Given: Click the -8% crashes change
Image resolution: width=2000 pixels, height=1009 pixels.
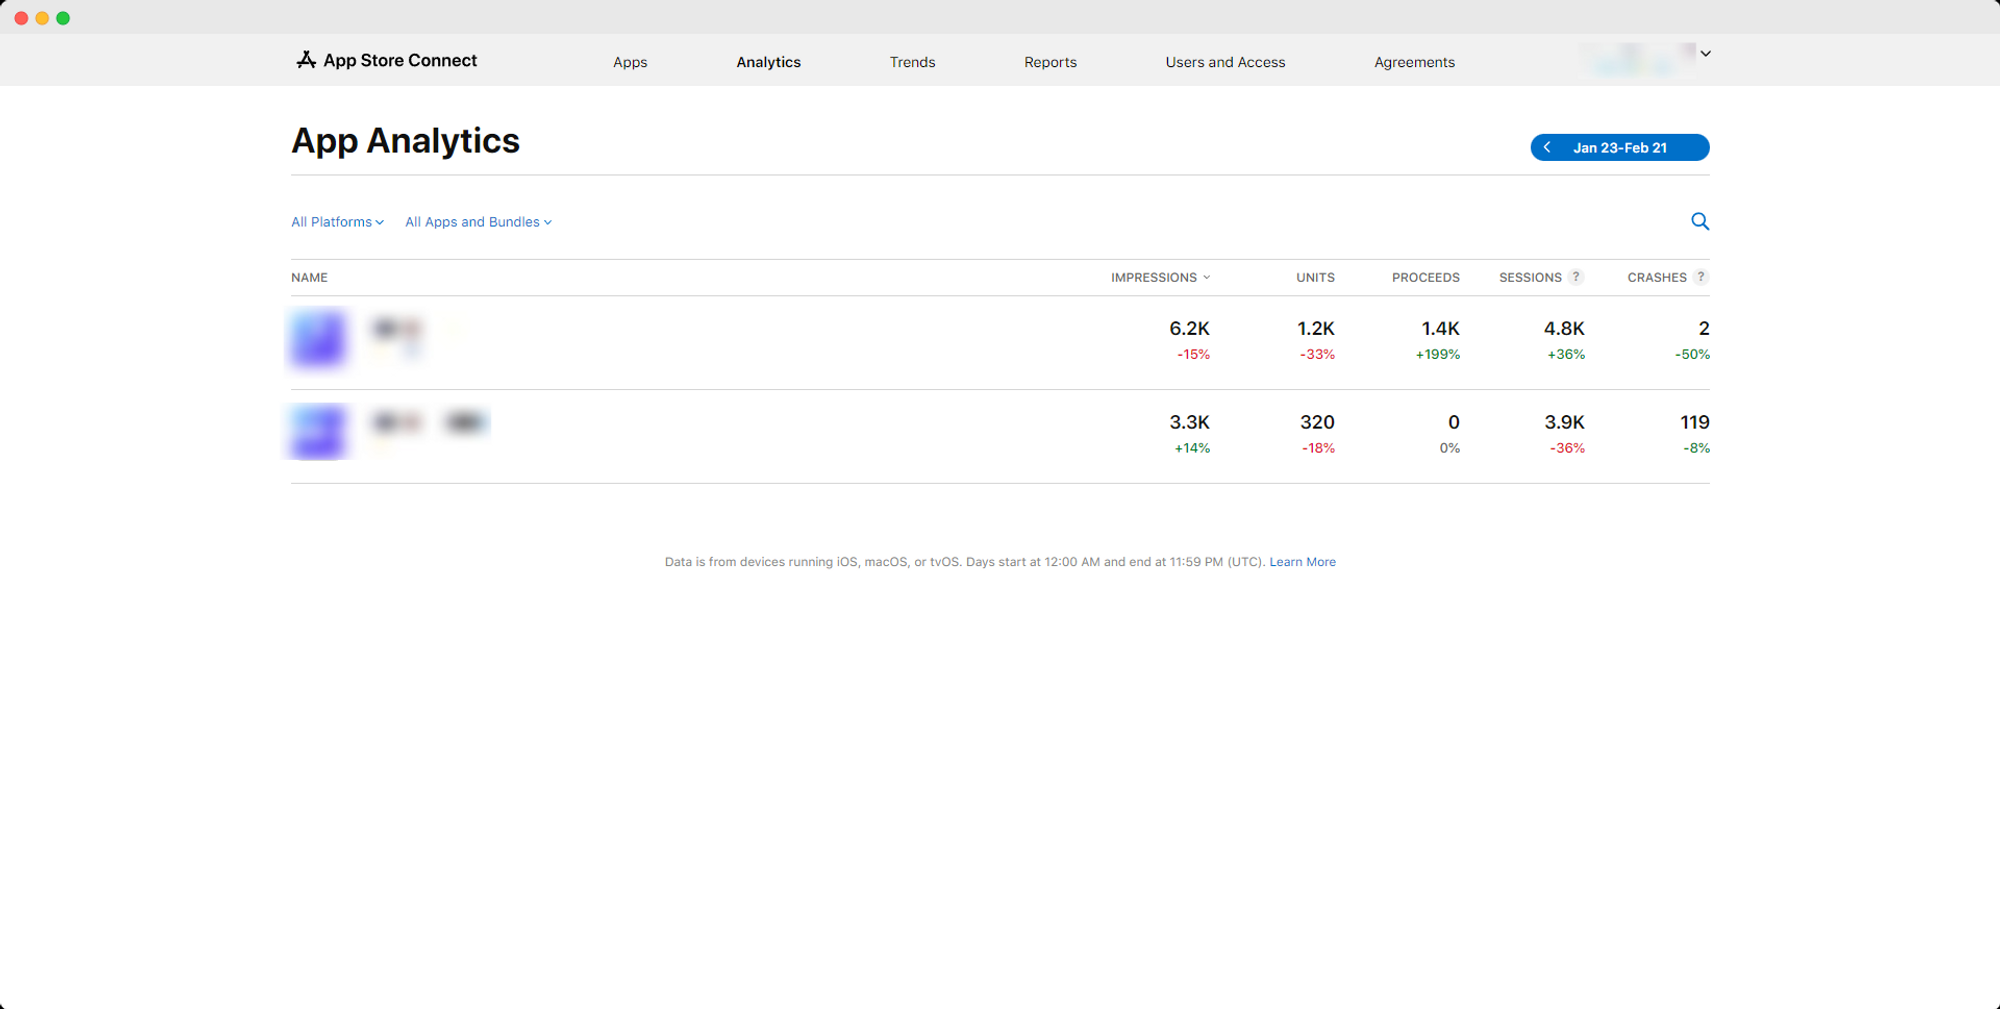Looking at the screenshot, I should pyautogui.click(x=1696, y=448).
